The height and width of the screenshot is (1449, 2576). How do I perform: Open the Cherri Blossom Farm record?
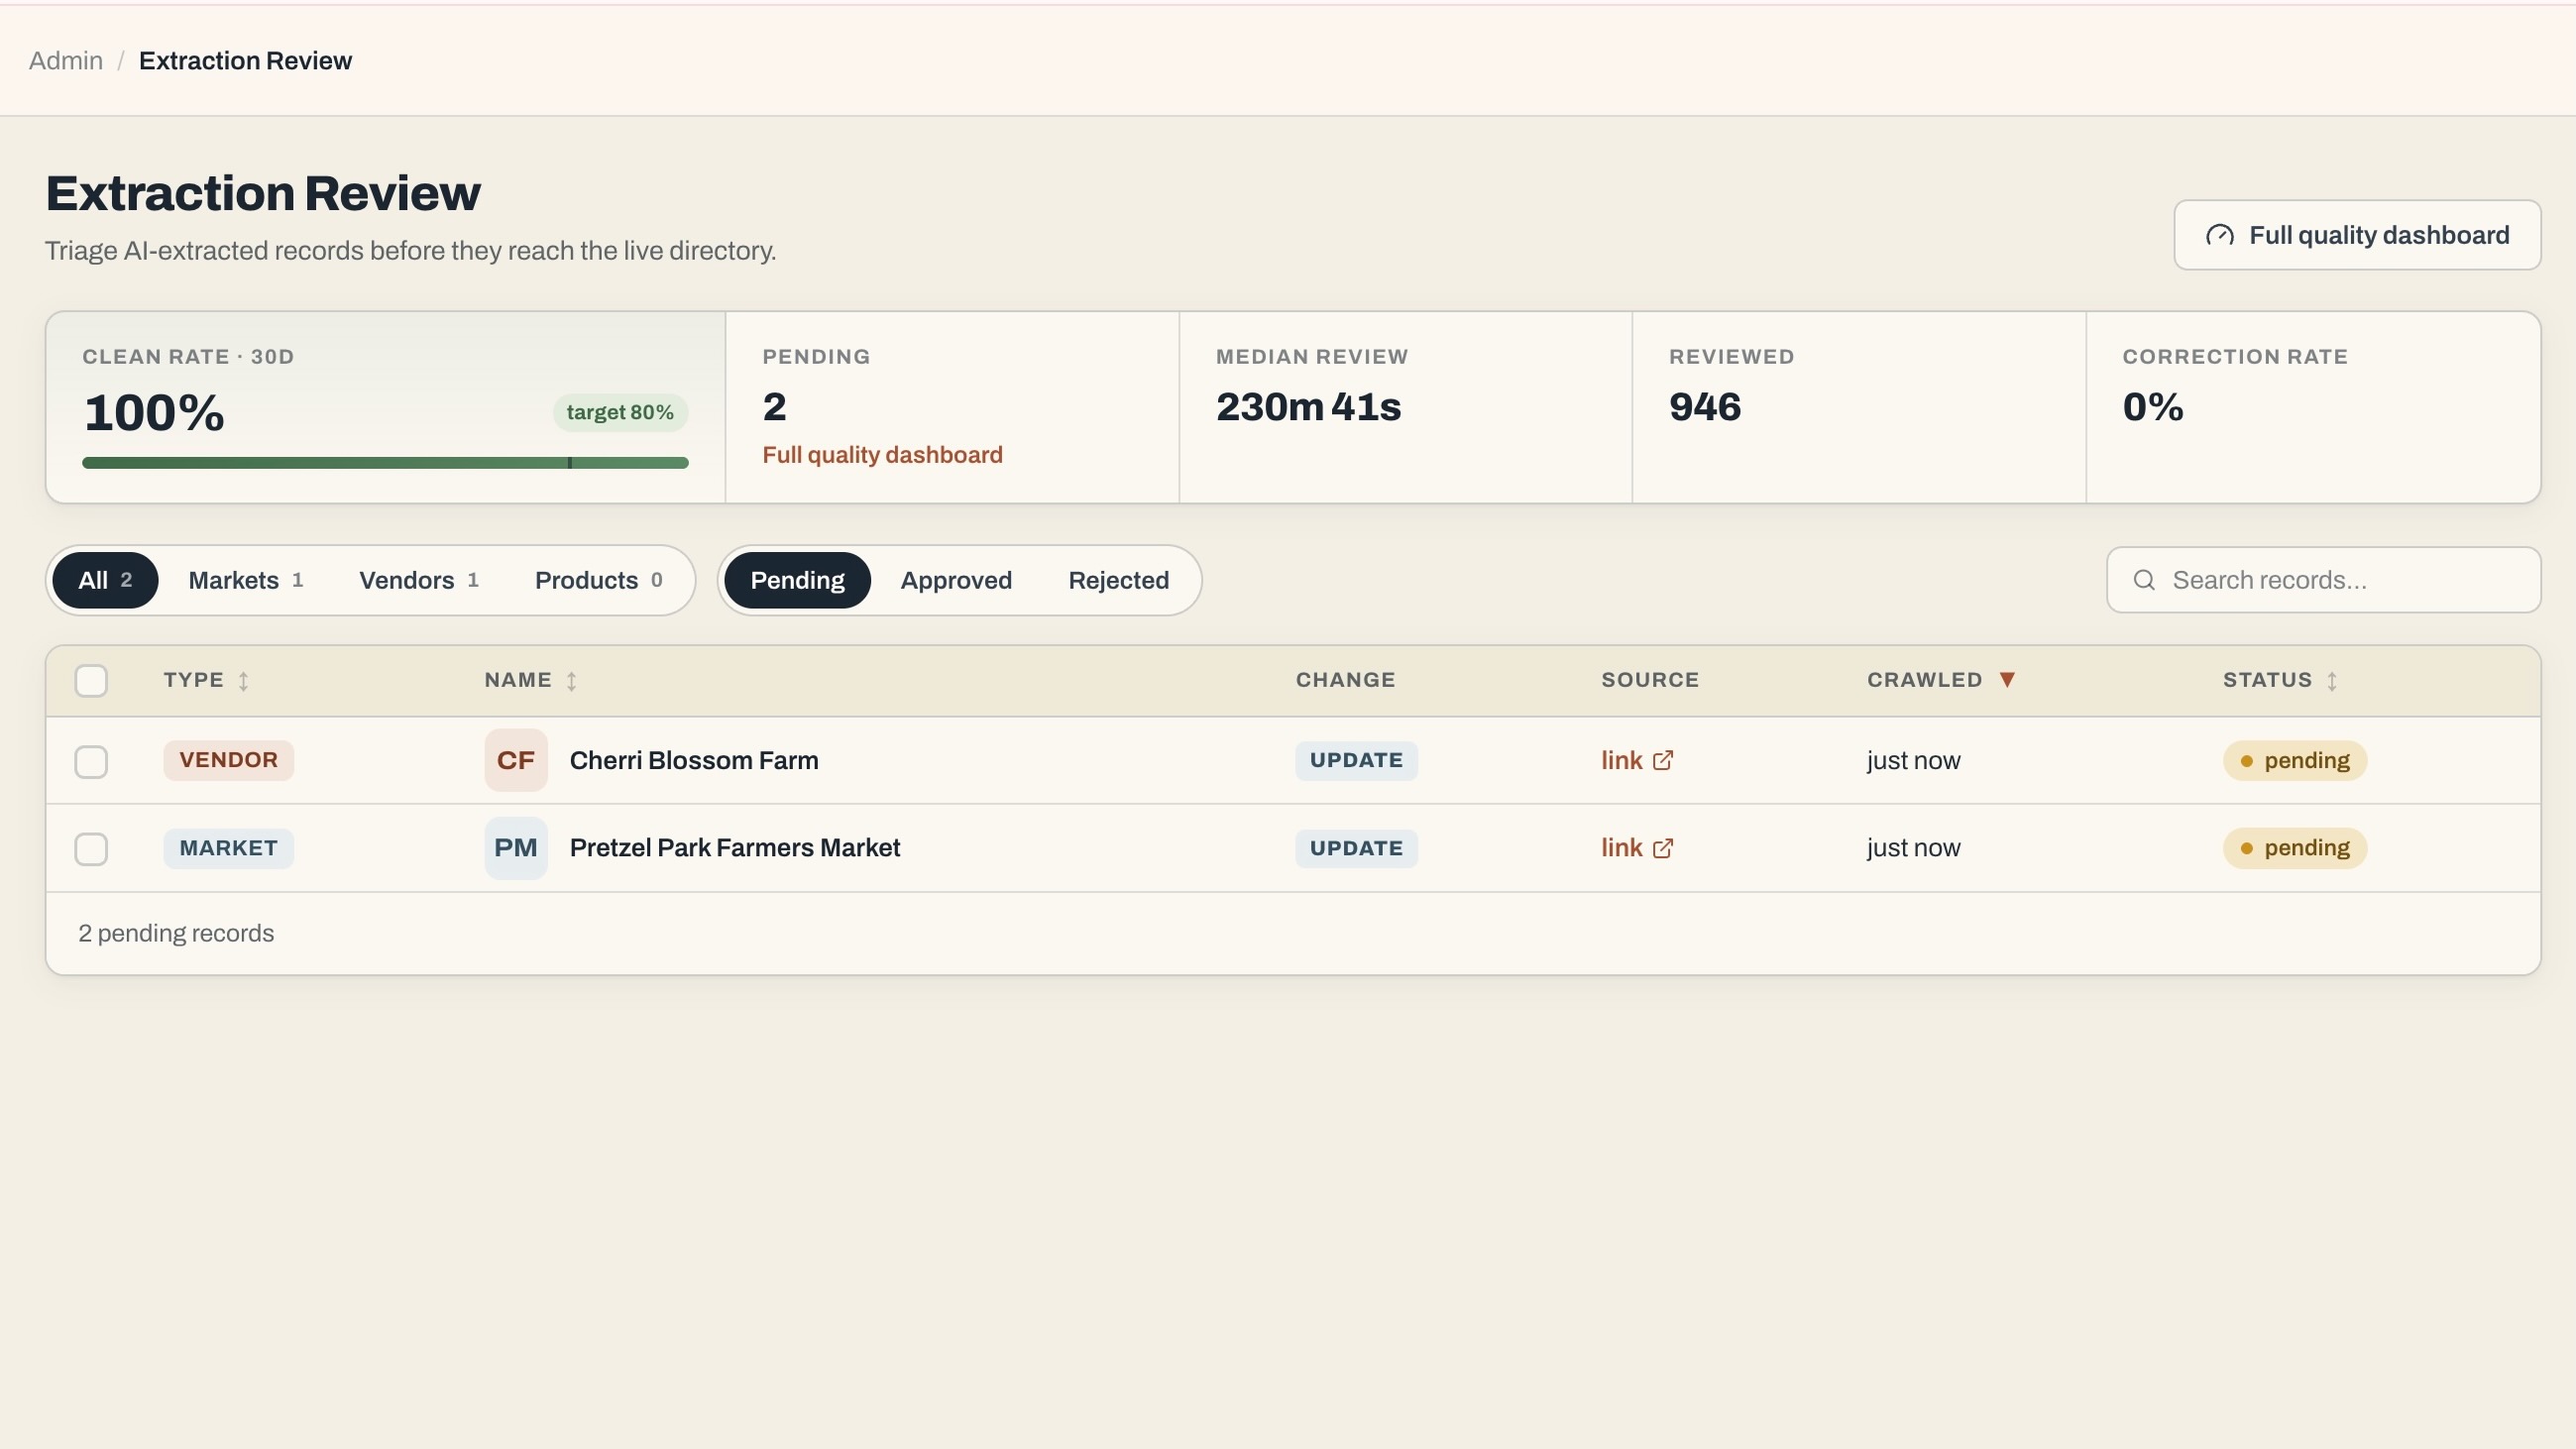[x=694, y=761]
